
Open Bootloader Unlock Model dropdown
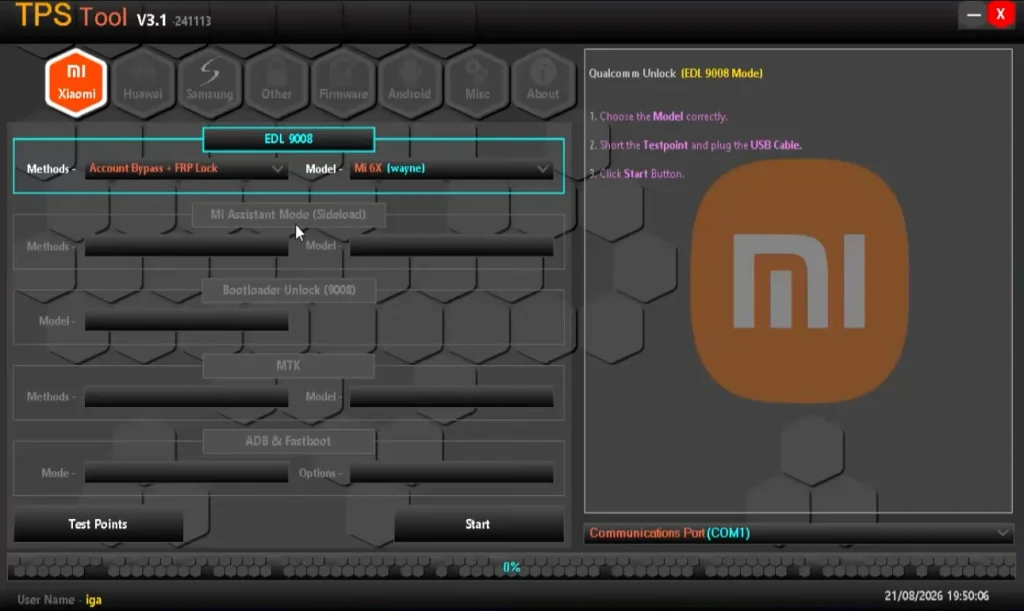click(x=187, y=321)
